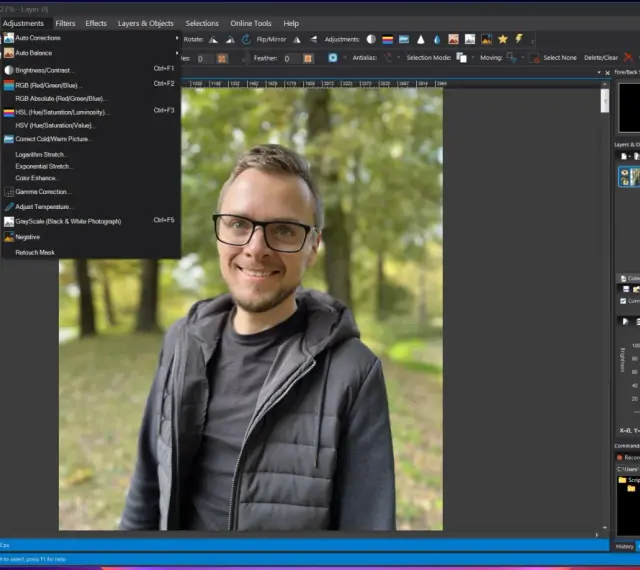Click the orange icon beside Feather value

[x=308, y=59]
